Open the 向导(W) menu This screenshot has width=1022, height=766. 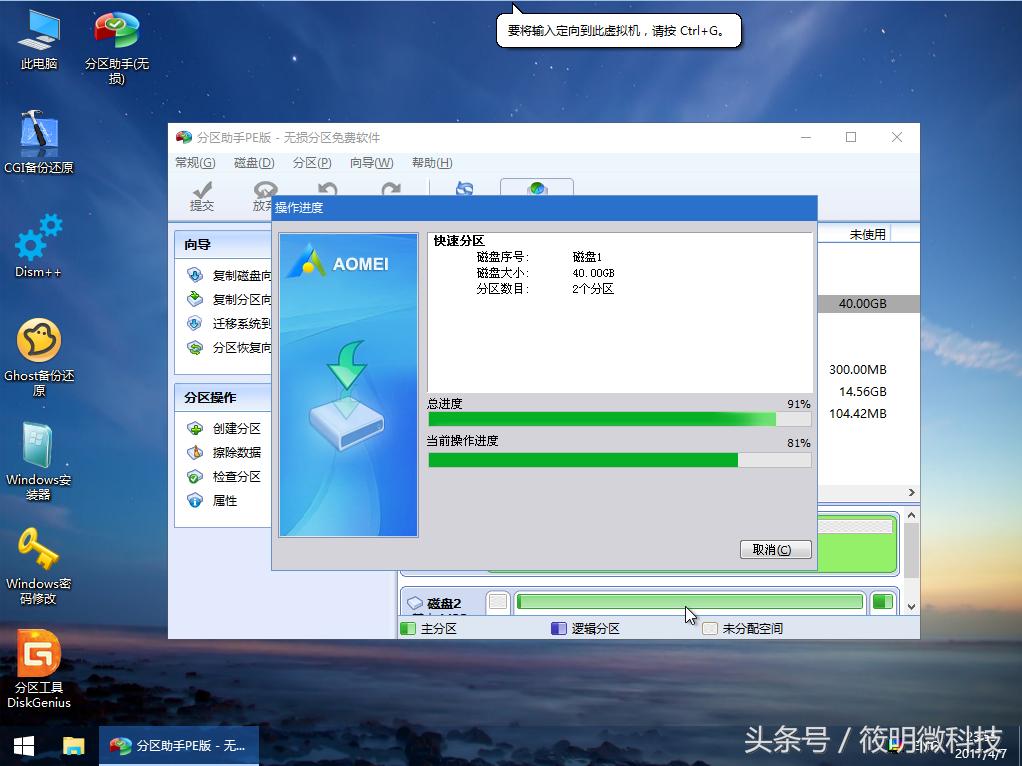tap(370, 161)
